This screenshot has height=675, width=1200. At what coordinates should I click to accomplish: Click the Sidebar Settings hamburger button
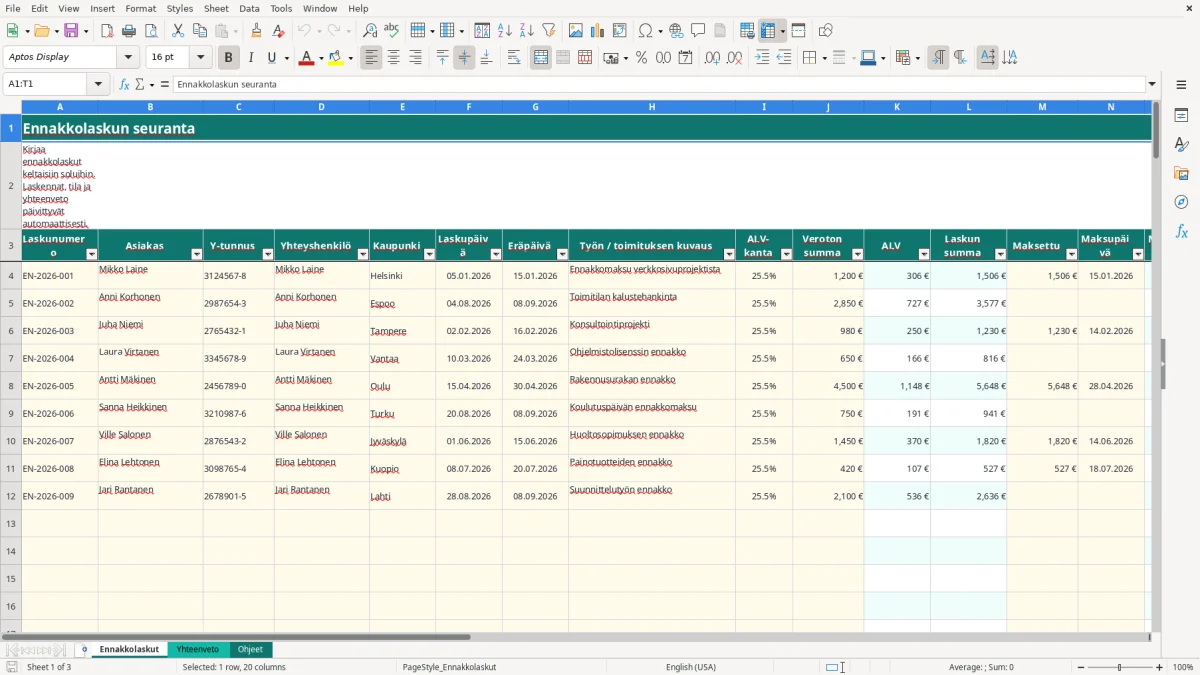click(1181, 85)
